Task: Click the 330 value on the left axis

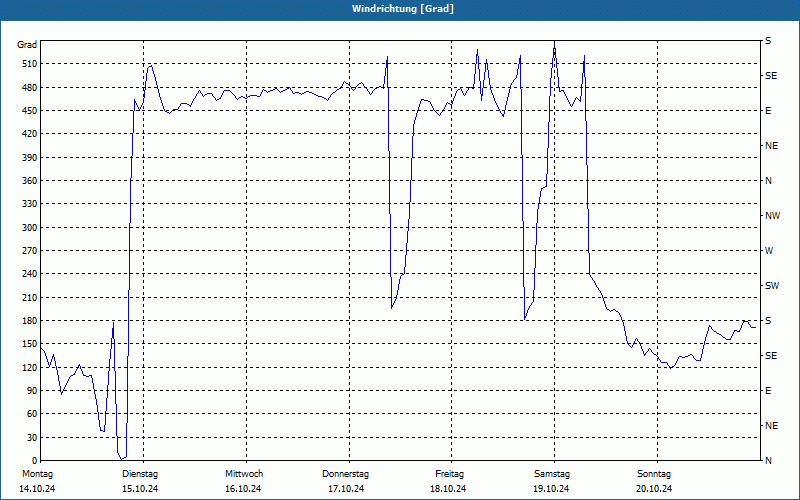Action: (x=29, y=204)
